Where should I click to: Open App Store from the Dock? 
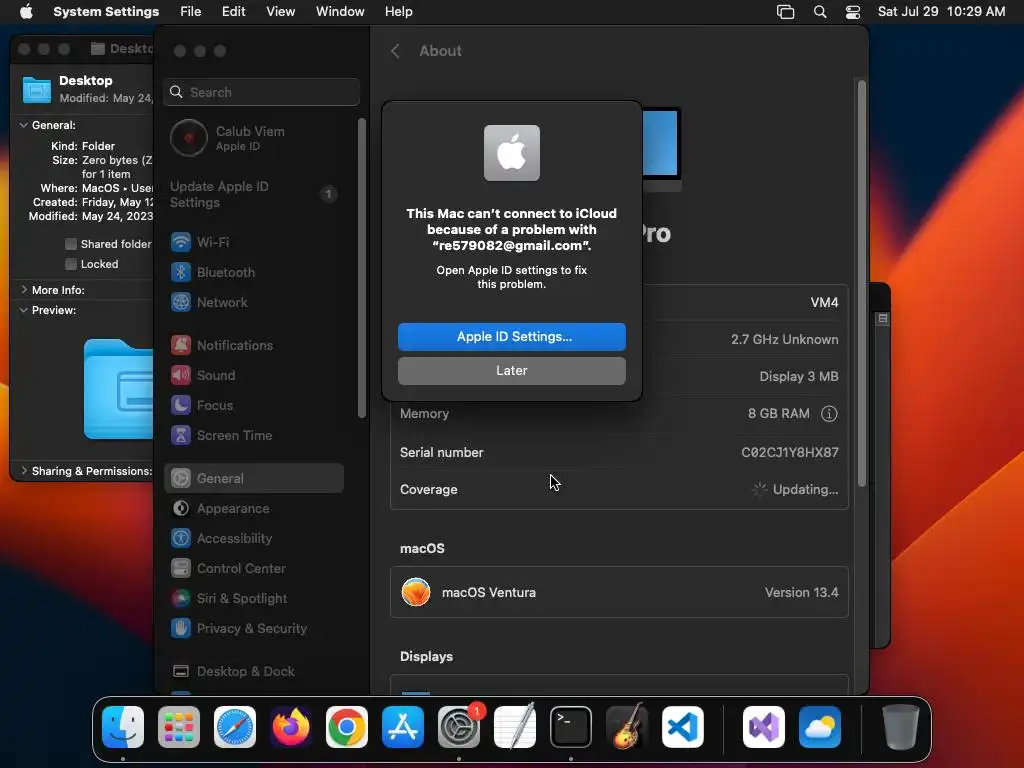[x=403, y=727]
